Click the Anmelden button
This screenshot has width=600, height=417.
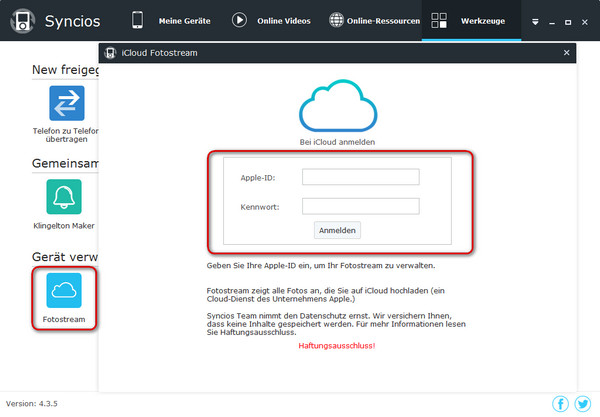tap(337, 230)
